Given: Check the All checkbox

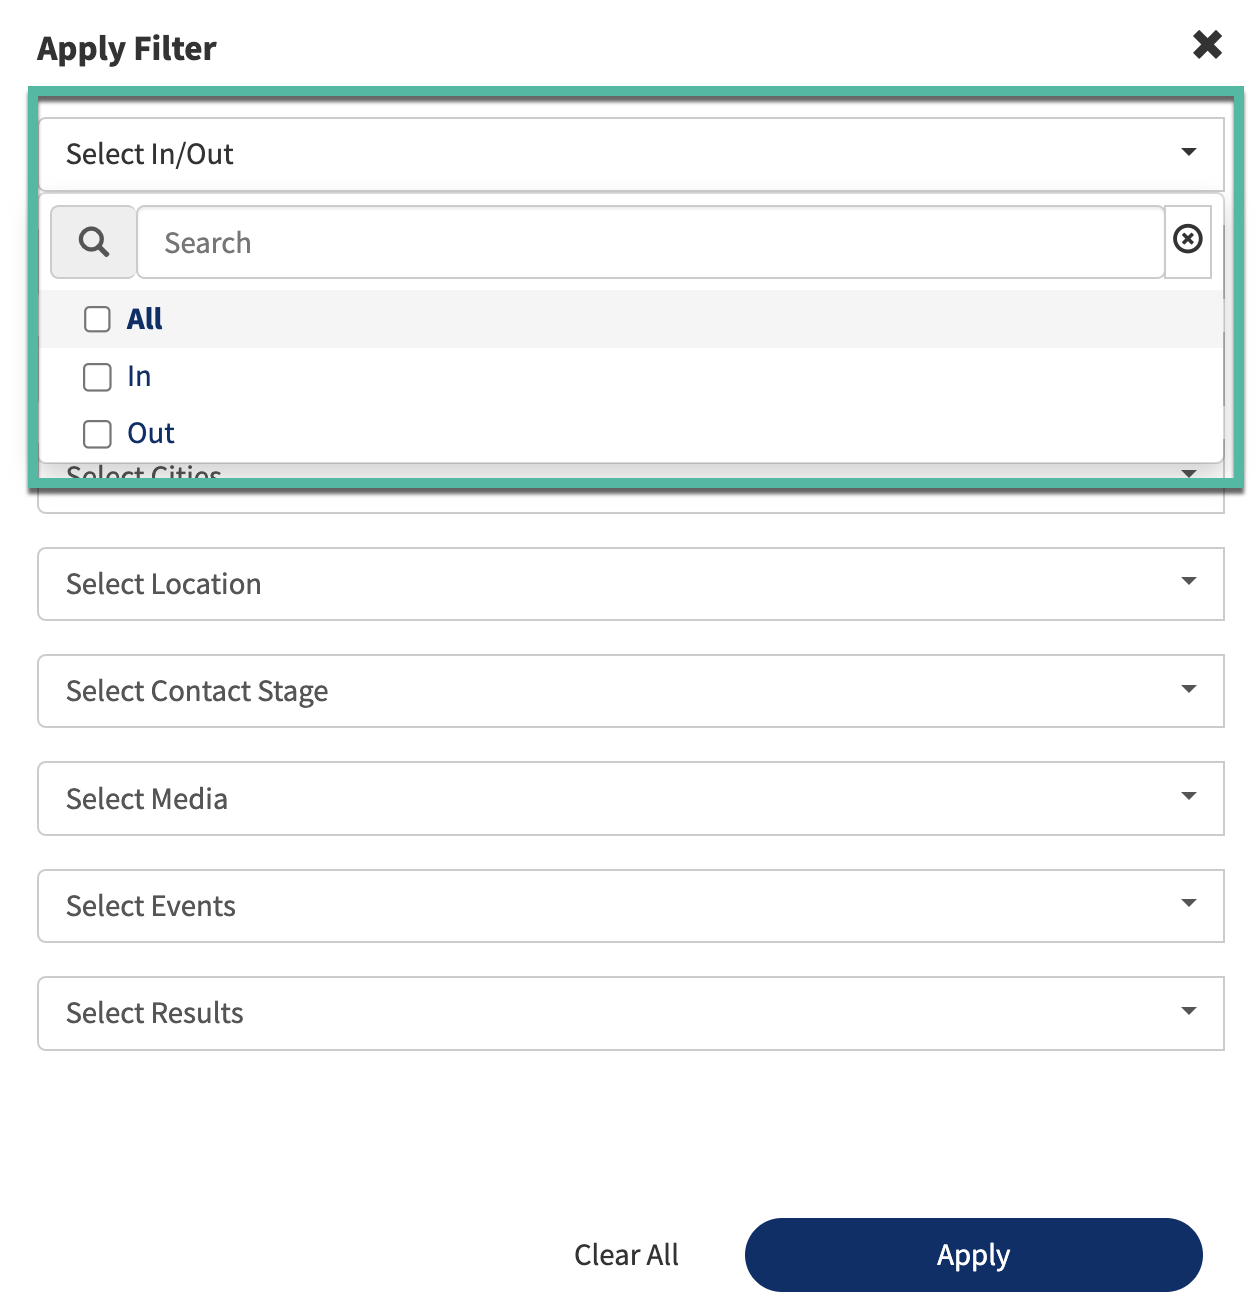Looking at the screenshot, I should (x=97, y=319).
